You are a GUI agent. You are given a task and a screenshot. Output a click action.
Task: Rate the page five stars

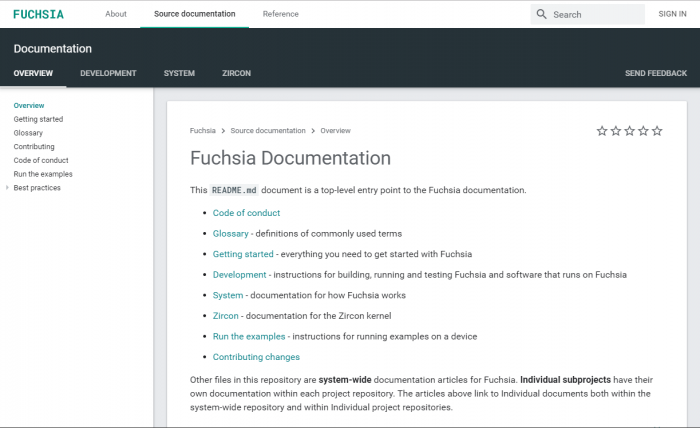coord(658,131)
